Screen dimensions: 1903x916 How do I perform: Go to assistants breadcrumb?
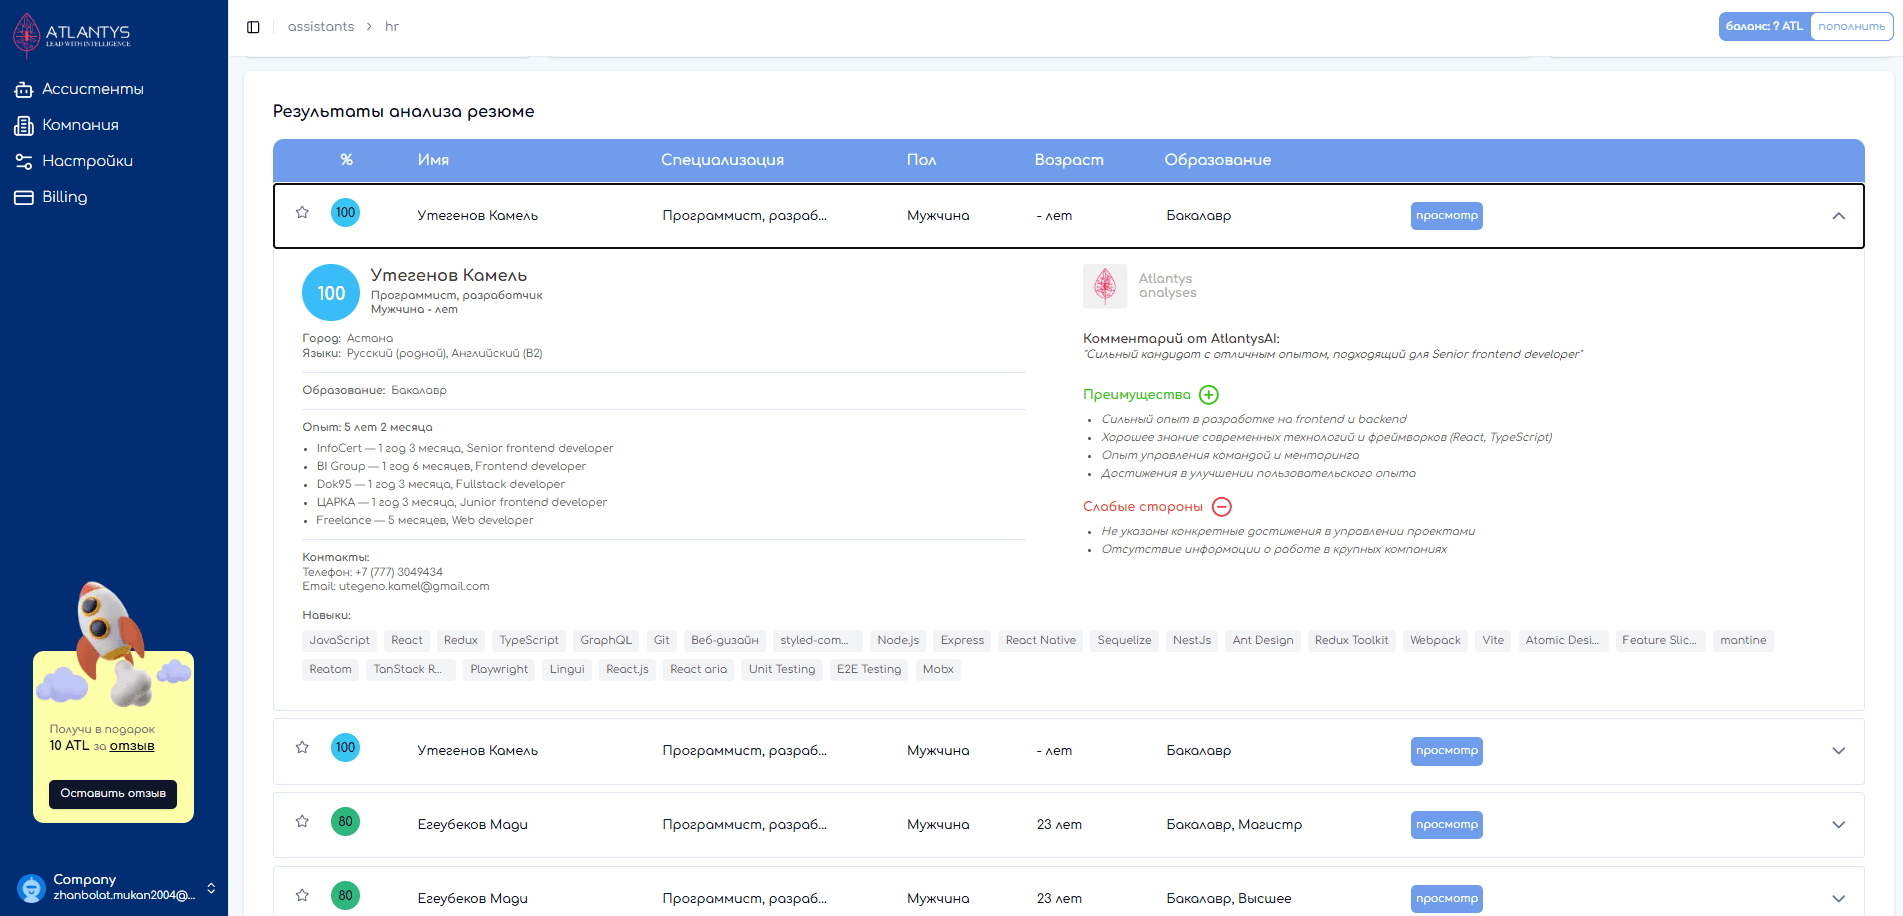click(321, 27)
